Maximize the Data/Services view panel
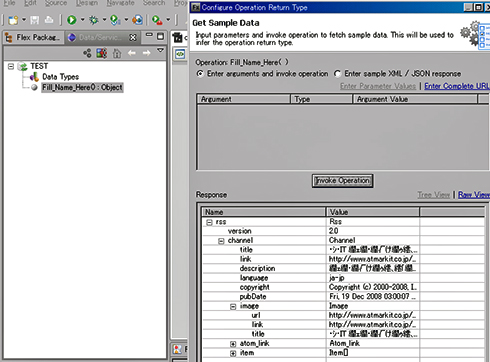Screen dimensions: 490x362 [160, 36]
